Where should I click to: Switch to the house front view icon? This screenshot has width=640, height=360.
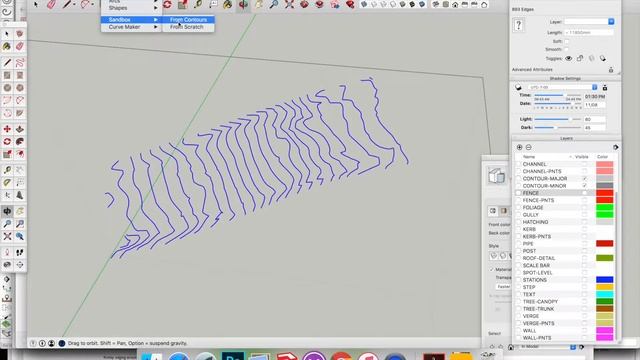455,5
